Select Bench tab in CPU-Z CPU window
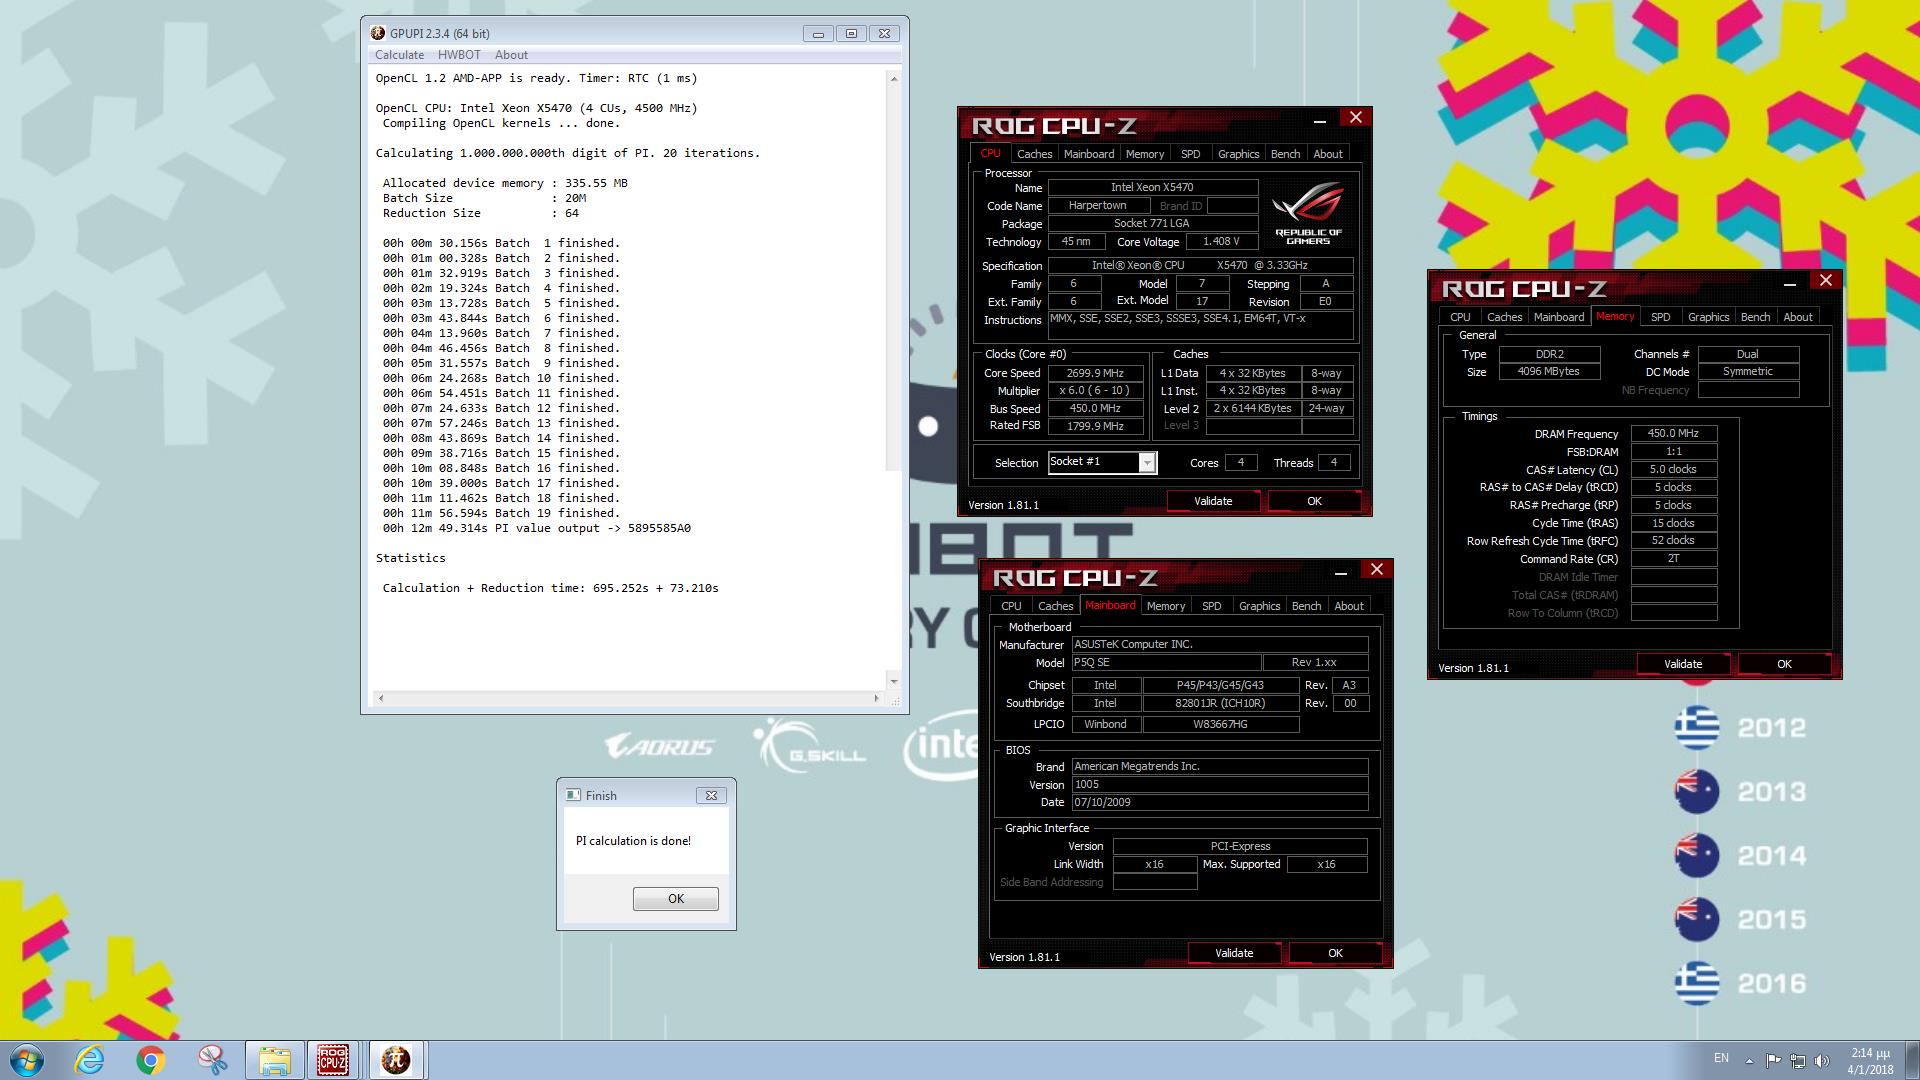This screenshot has width=1920, height=1080. tap(1285, 154)
